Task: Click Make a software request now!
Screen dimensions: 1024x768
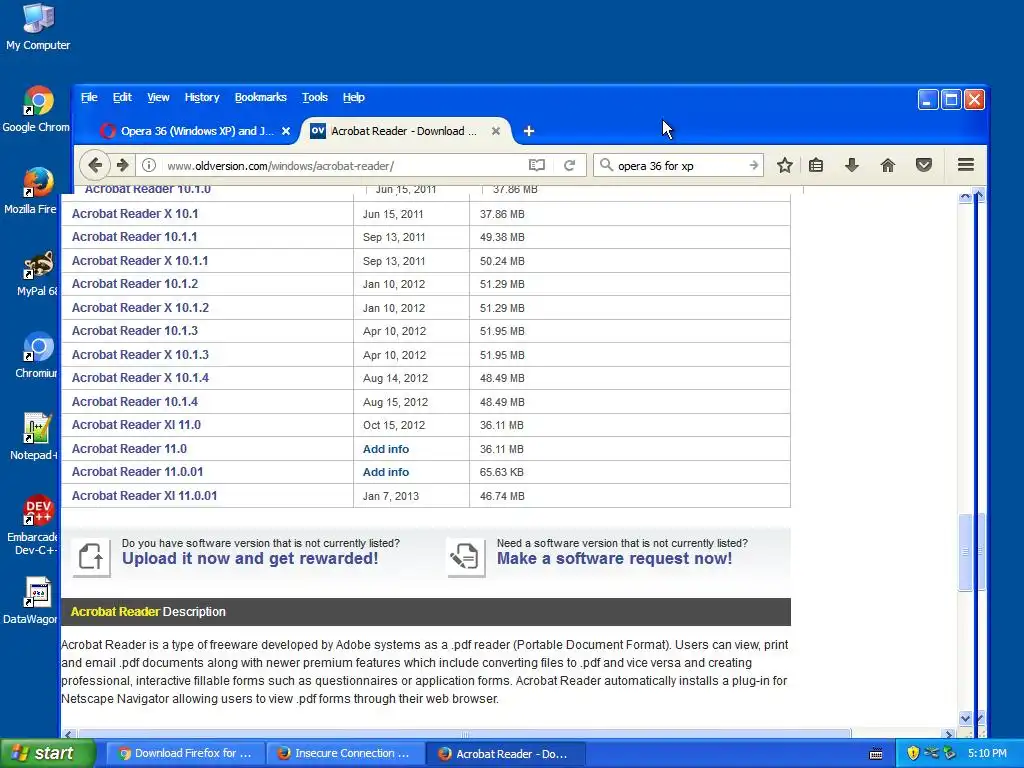Action: [x=615, y=558]
